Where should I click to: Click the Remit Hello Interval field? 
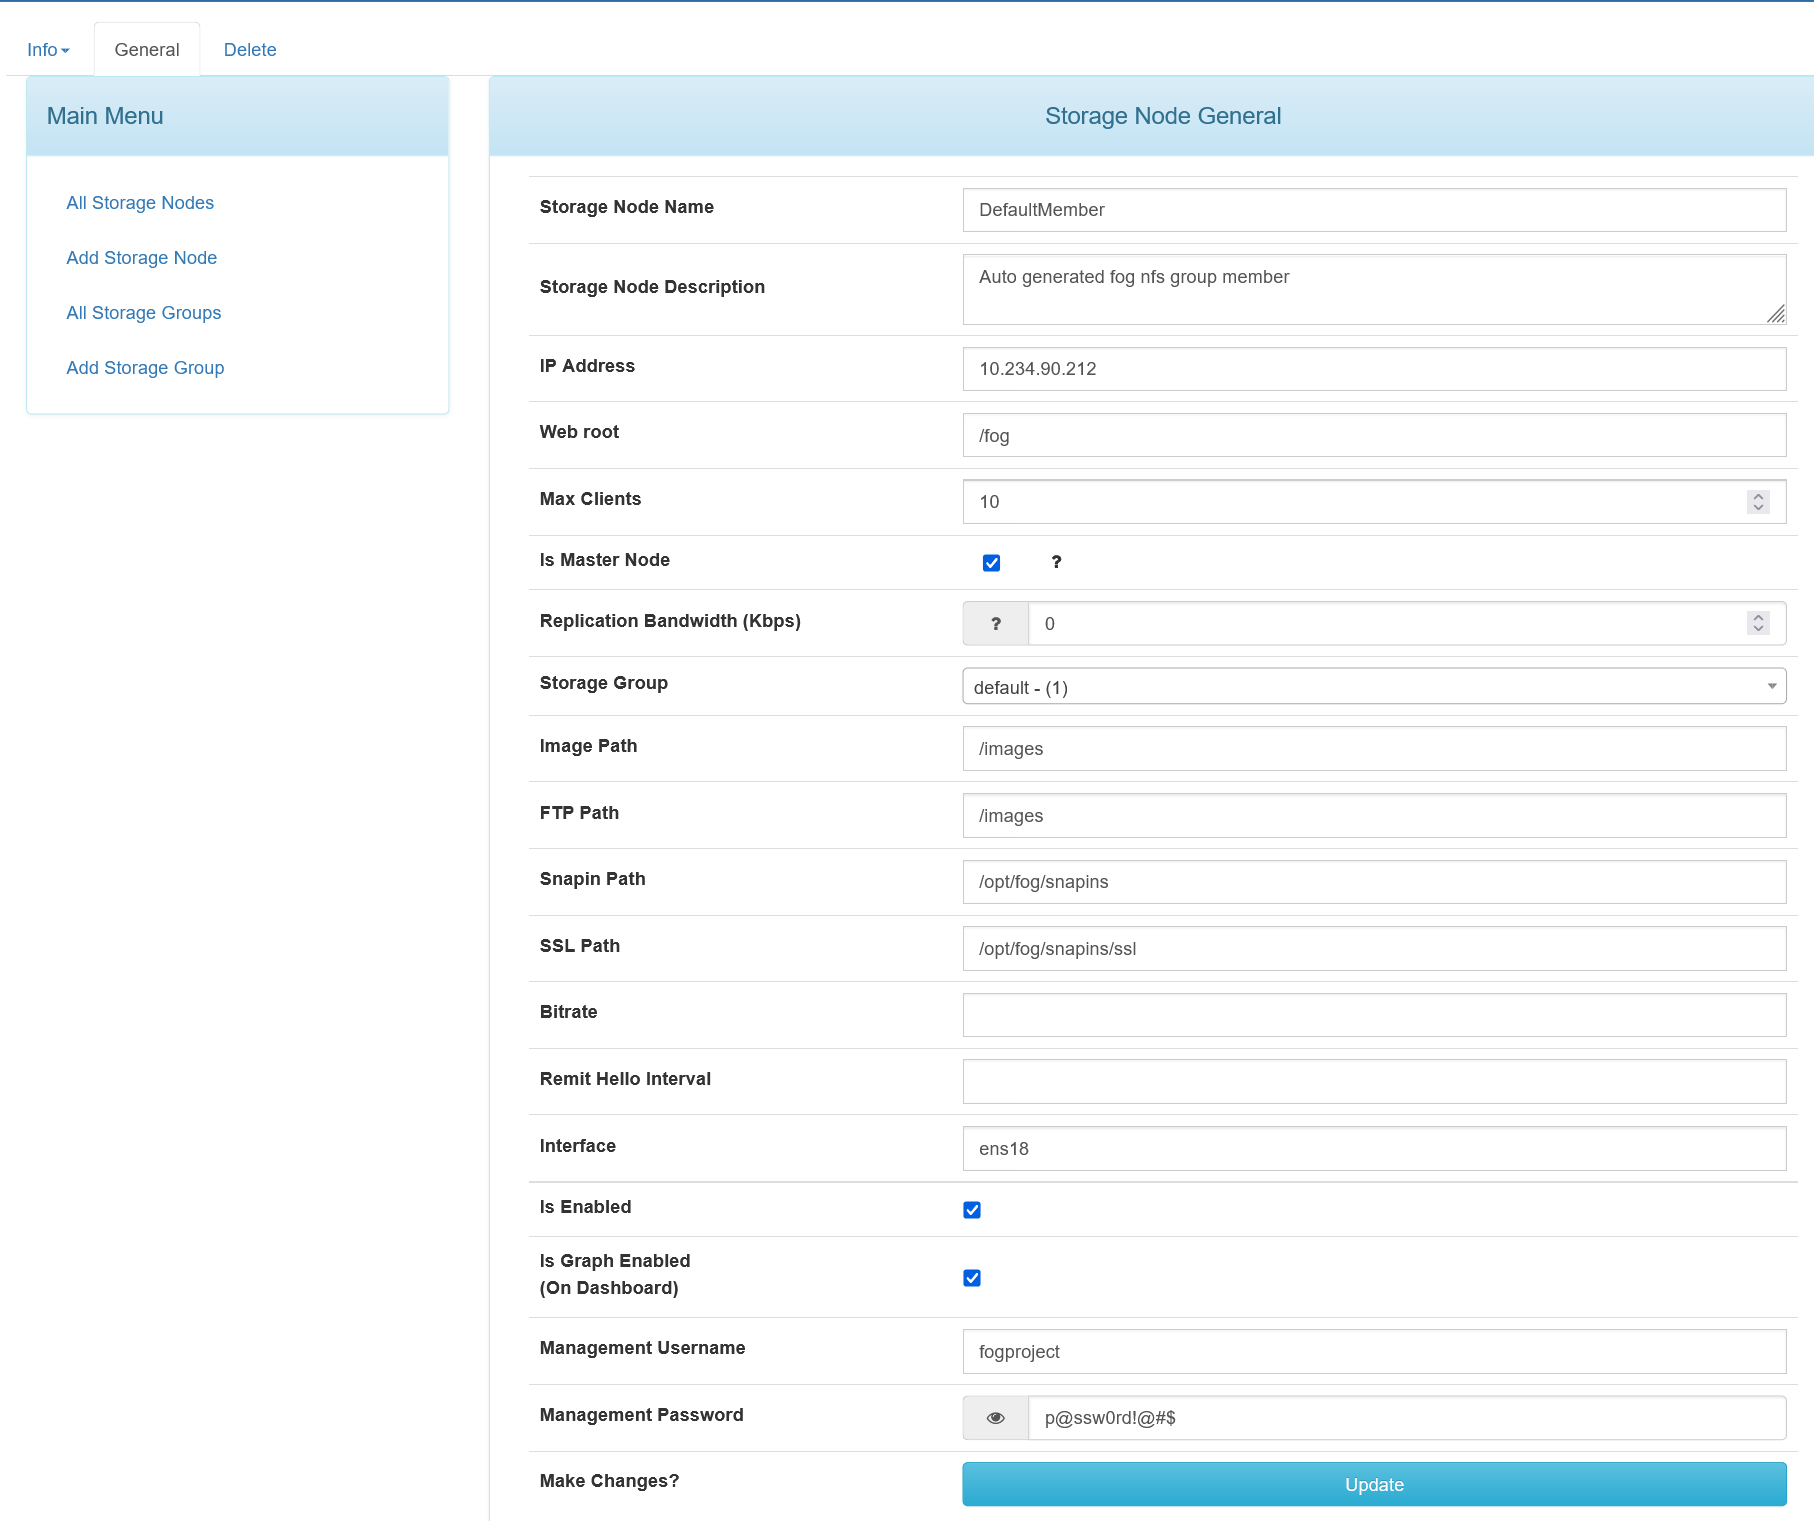click(x=1374, y=1082)
